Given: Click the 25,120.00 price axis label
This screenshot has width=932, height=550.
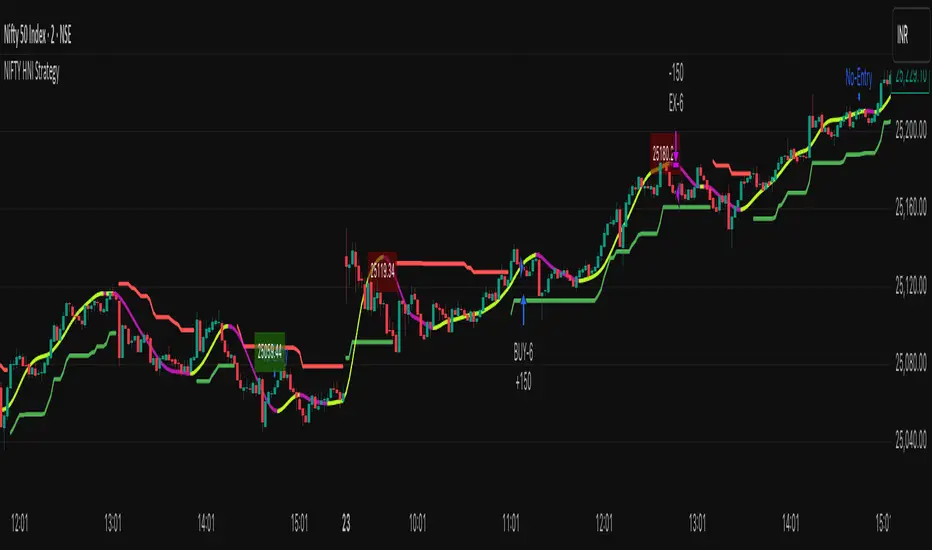Looking at the screenshot, I should [911, 285].
